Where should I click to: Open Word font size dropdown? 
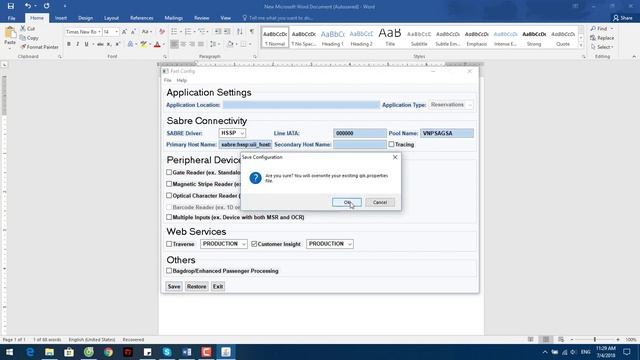[116, 32]
